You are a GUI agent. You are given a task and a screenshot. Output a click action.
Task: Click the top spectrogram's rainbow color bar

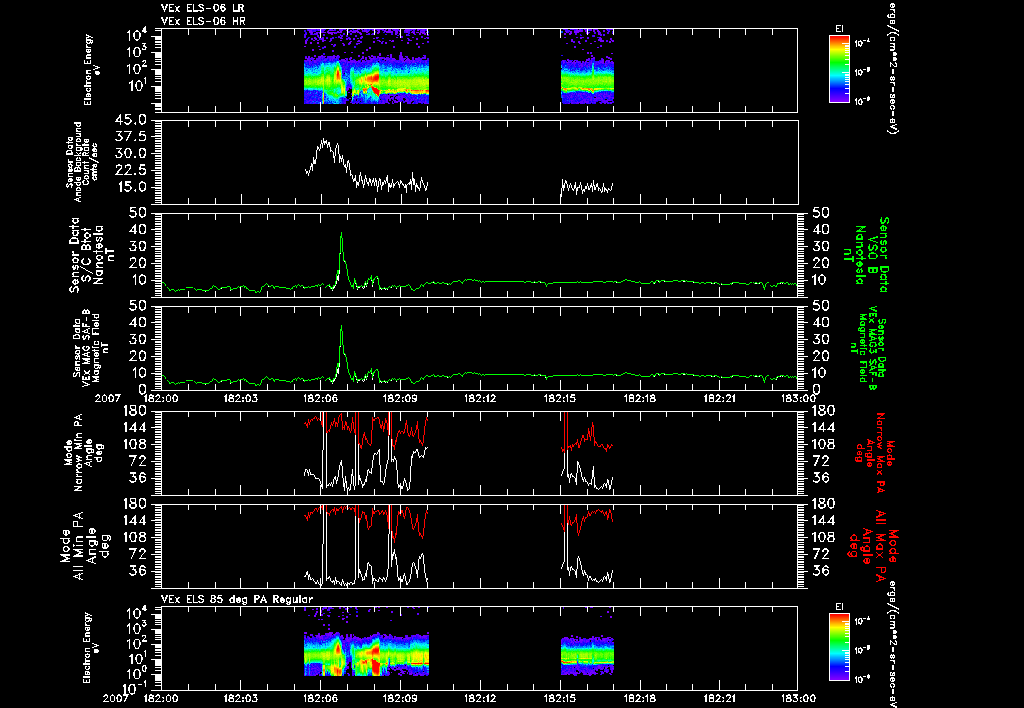(x=839, y=69)
